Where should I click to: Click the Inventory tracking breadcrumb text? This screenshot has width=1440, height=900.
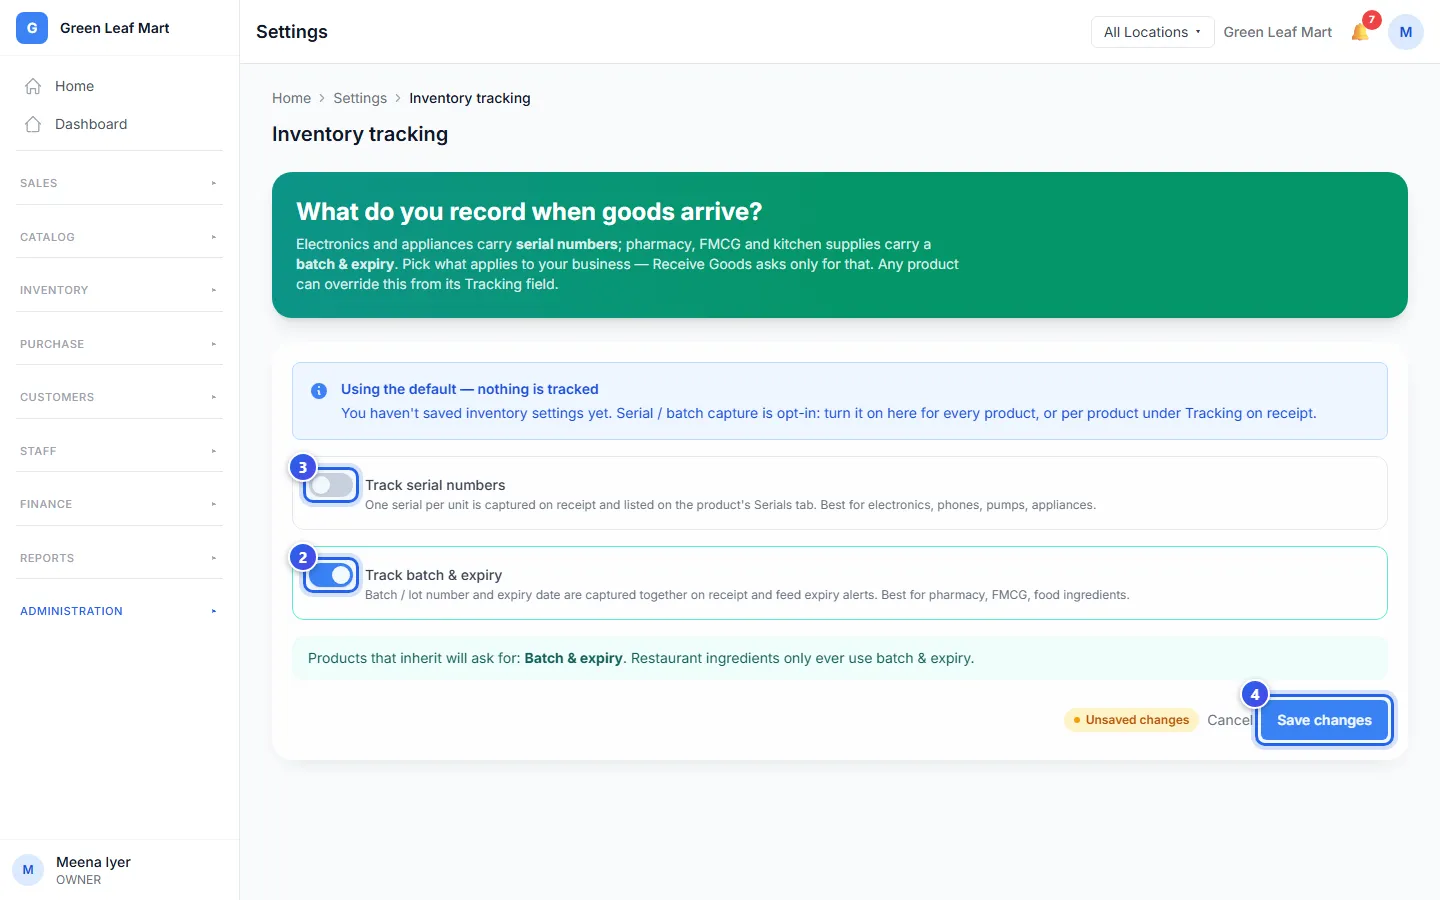(470, 98)
